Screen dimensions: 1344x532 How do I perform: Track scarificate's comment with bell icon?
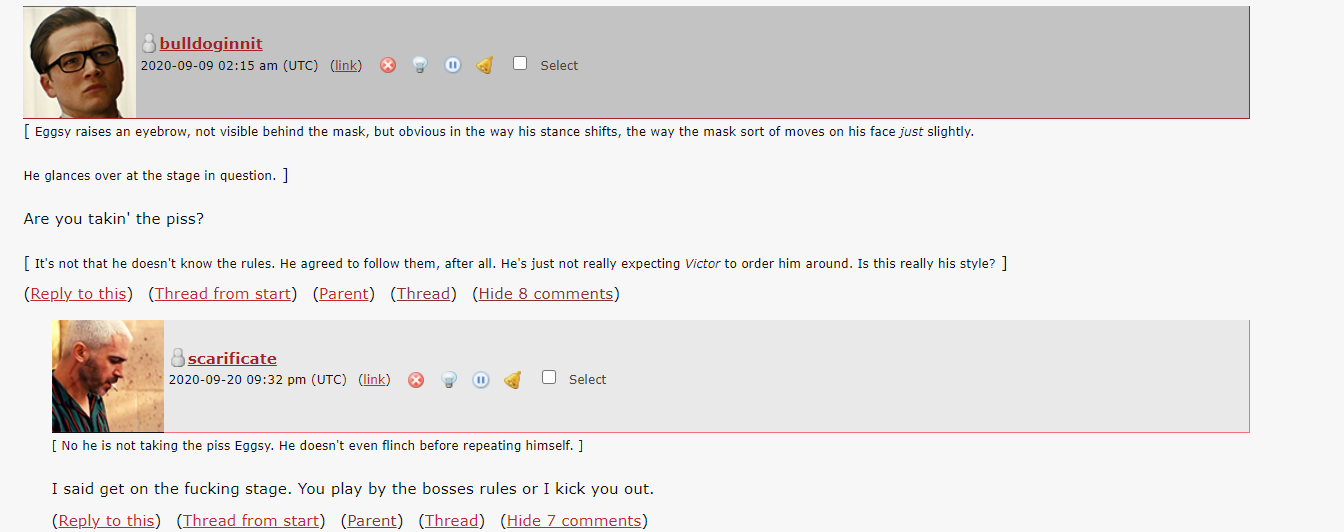point(512,380)
